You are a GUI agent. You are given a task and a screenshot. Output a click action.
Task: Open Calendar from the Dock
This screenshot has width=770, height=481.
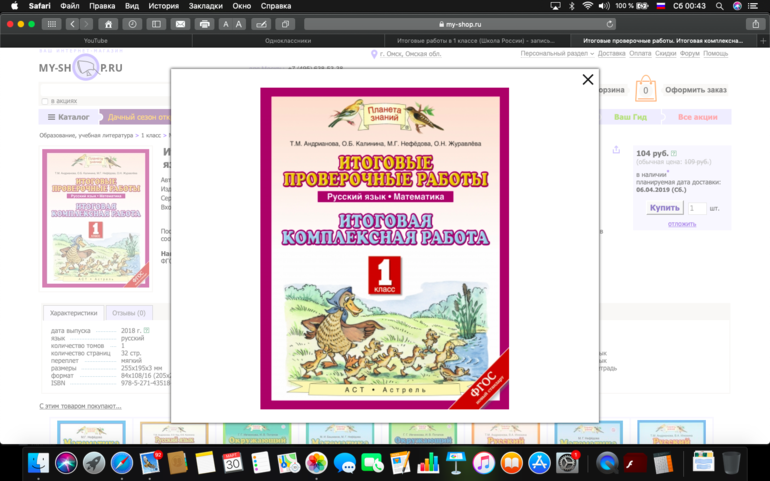(x=233, y=463)
